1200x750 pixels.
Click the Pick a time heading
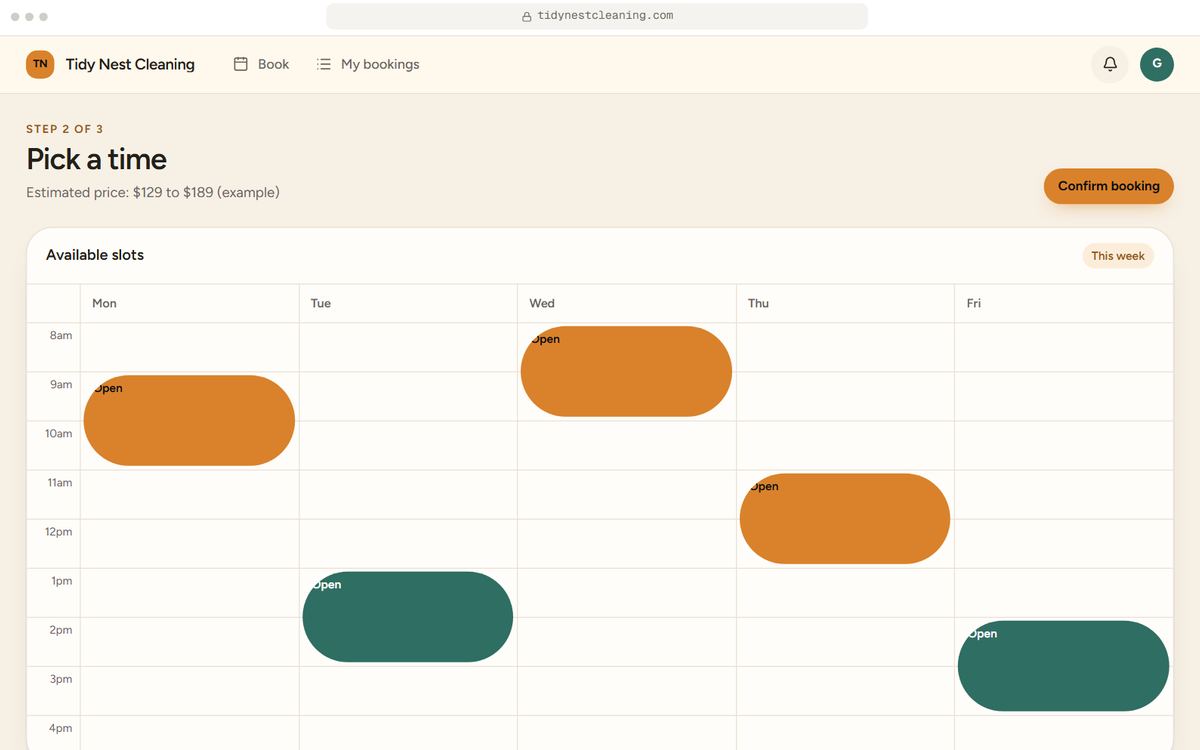[x=96, y=159]
